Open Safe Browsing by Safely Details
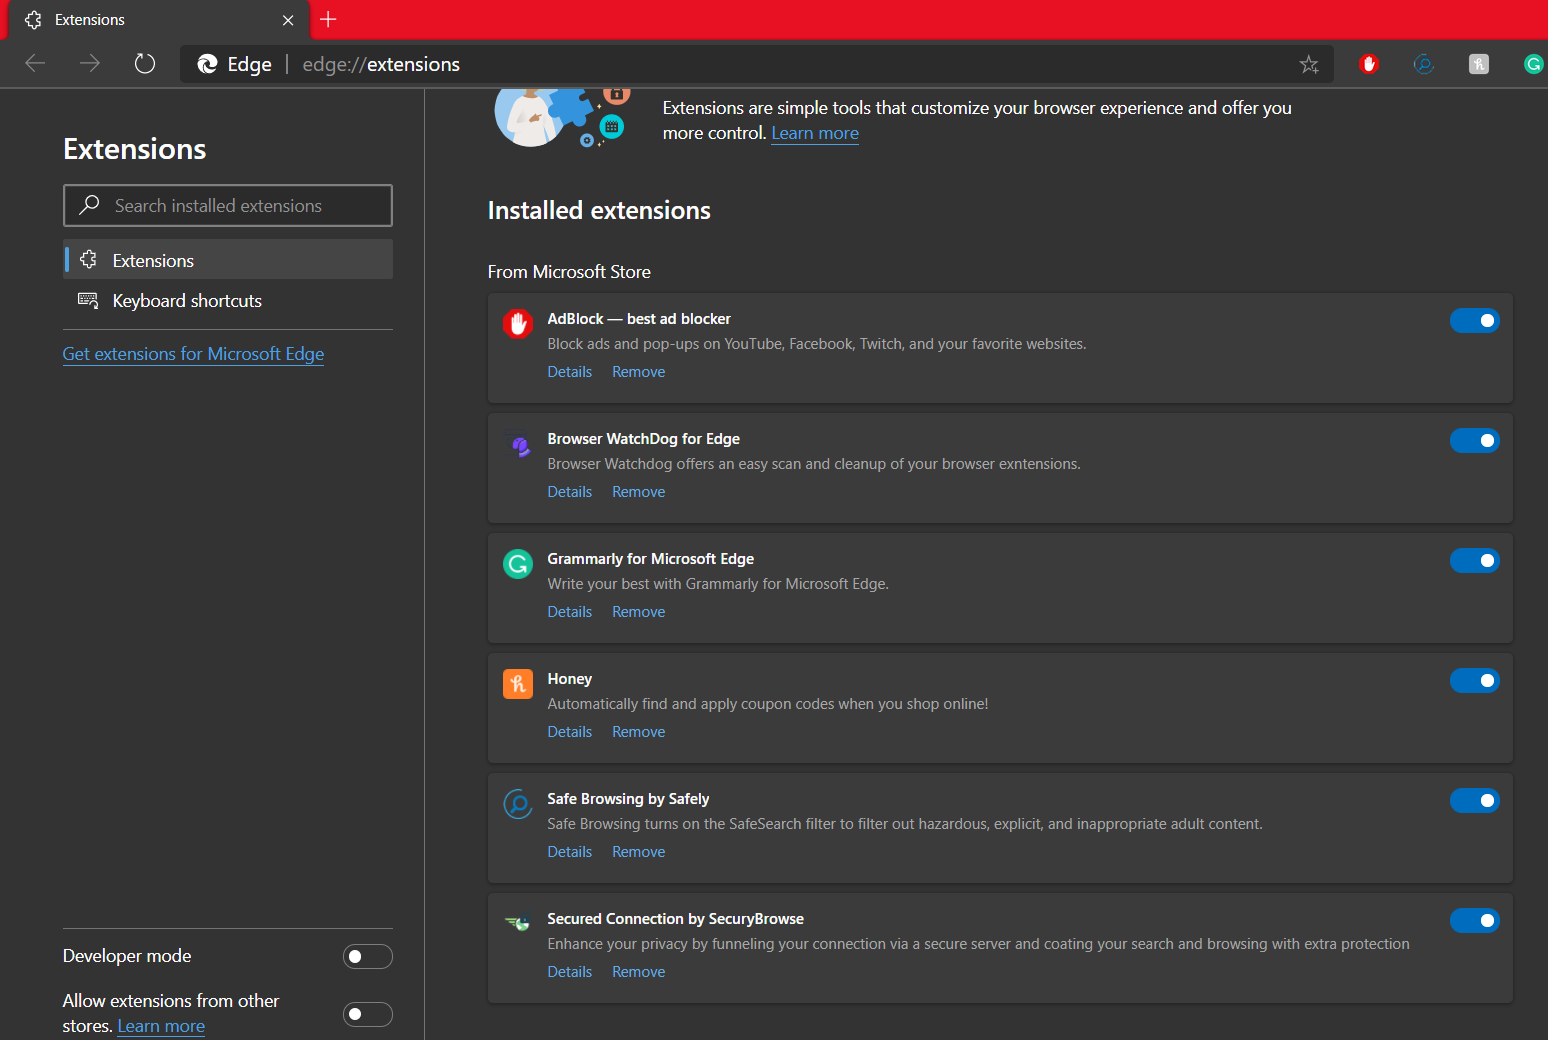1548x1040 pixels. pos(570,852)
